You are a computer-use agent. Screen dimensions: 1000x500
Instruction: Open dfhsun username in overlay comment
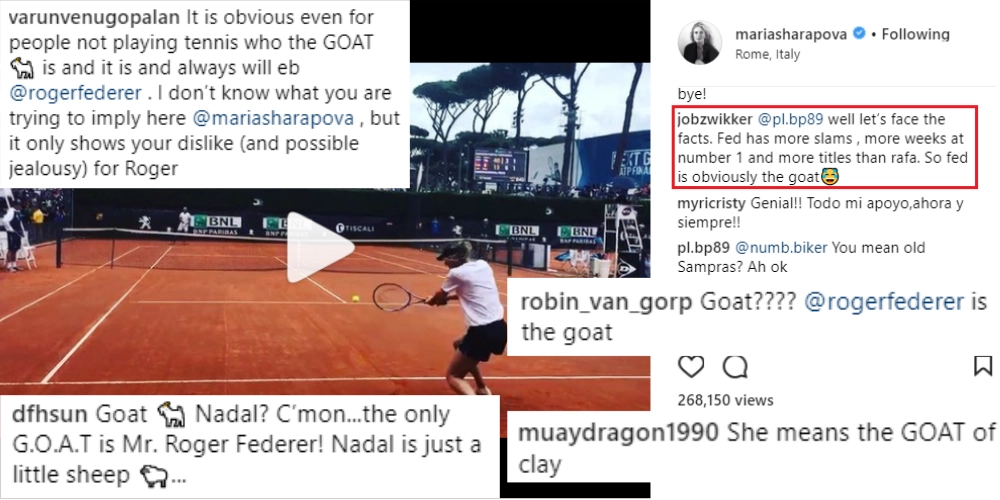click(x=48, y=414)
